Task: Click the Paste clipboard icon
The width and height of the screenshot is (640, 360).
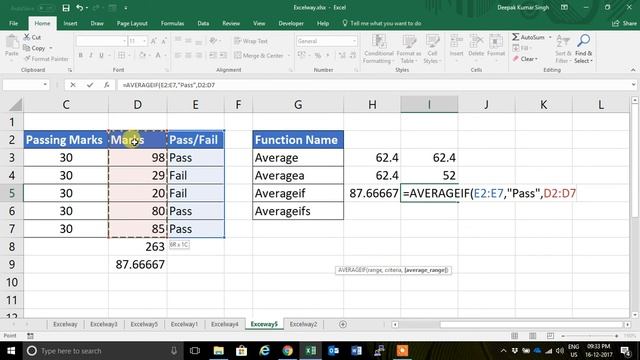Action: (x=11, y=42)
